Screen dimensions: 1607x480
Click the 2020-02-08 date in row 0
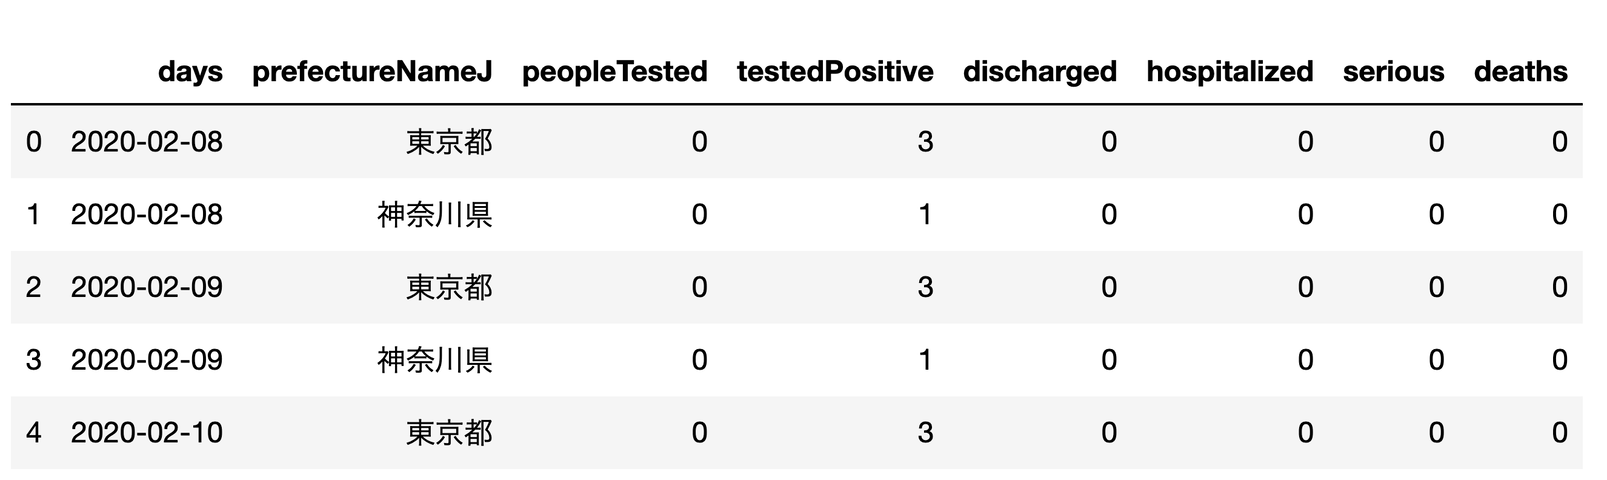(x=147, y=142)
